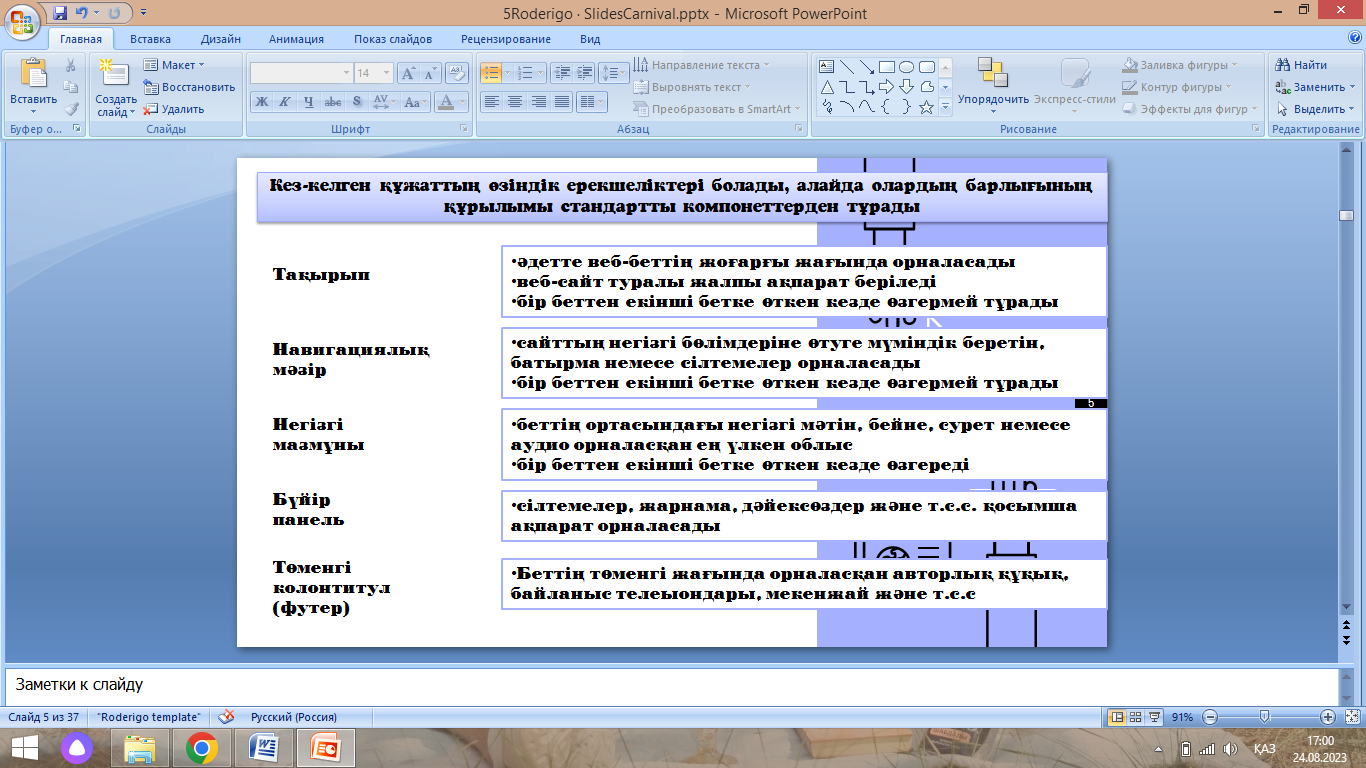This screenshot has height=768, width=1366.
Task: Save the presentation from the quick access toolbar
Action: pos(60,14)
